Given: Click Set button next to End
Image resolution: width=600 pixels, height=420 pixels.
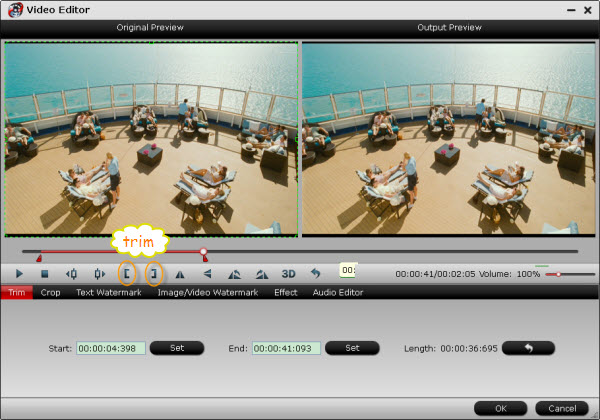Looking at the screenshot, I should coord(352,348).
